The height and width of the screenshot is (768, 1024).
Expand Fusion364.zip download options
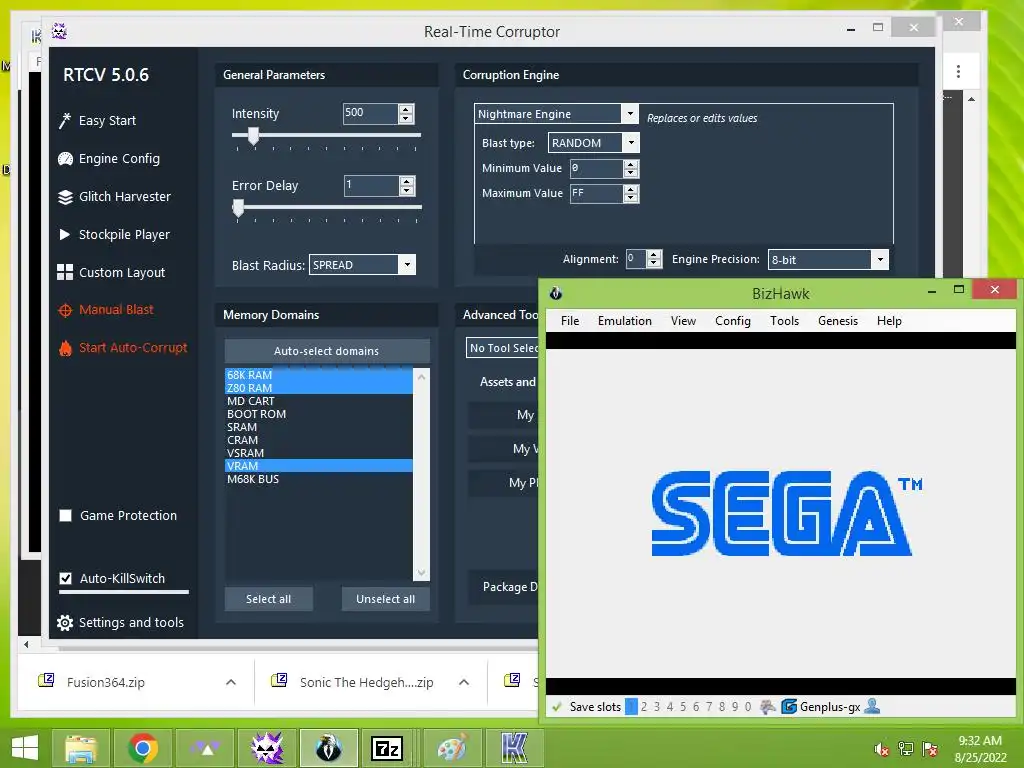pyautogui.click(x=231, y=682)
